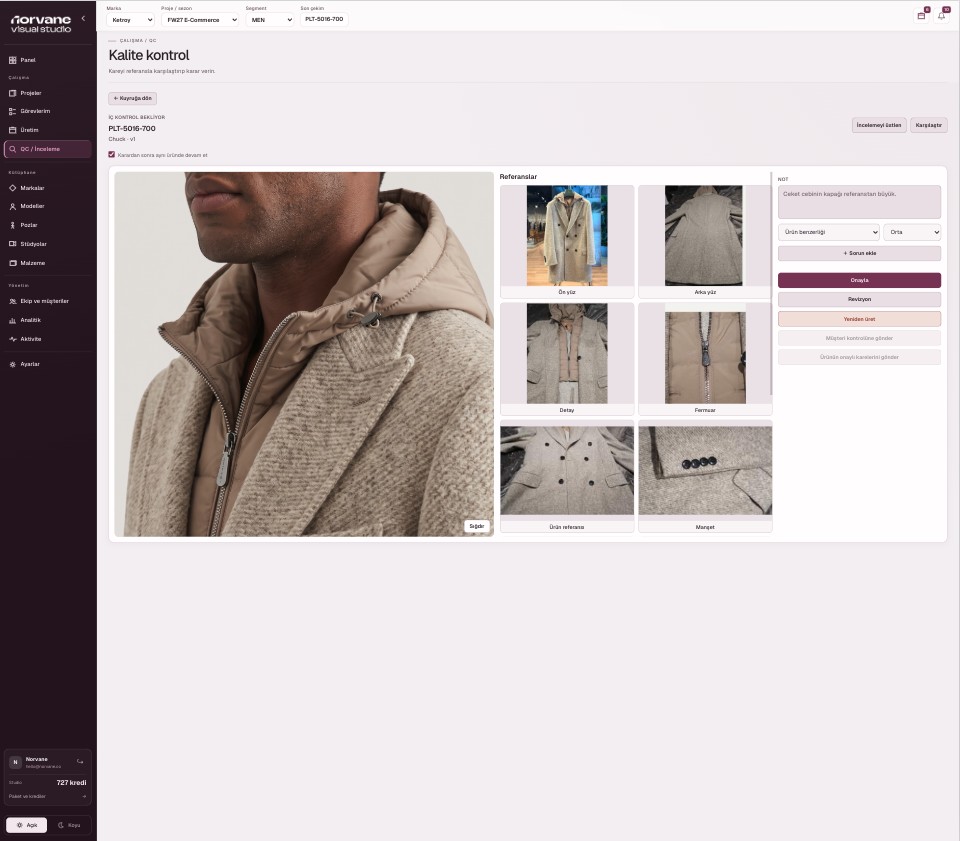This screenshot has width=960, height=841.
Task: Open the notifications bell icon
Action: 942,16
